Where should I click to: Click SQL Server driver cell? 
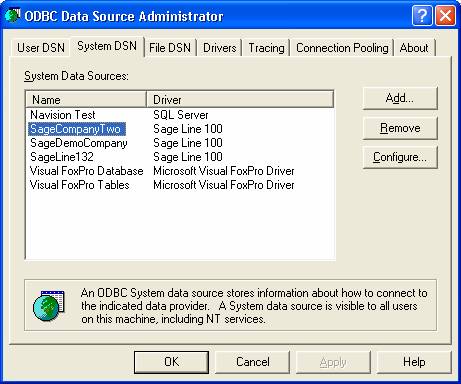181,115
